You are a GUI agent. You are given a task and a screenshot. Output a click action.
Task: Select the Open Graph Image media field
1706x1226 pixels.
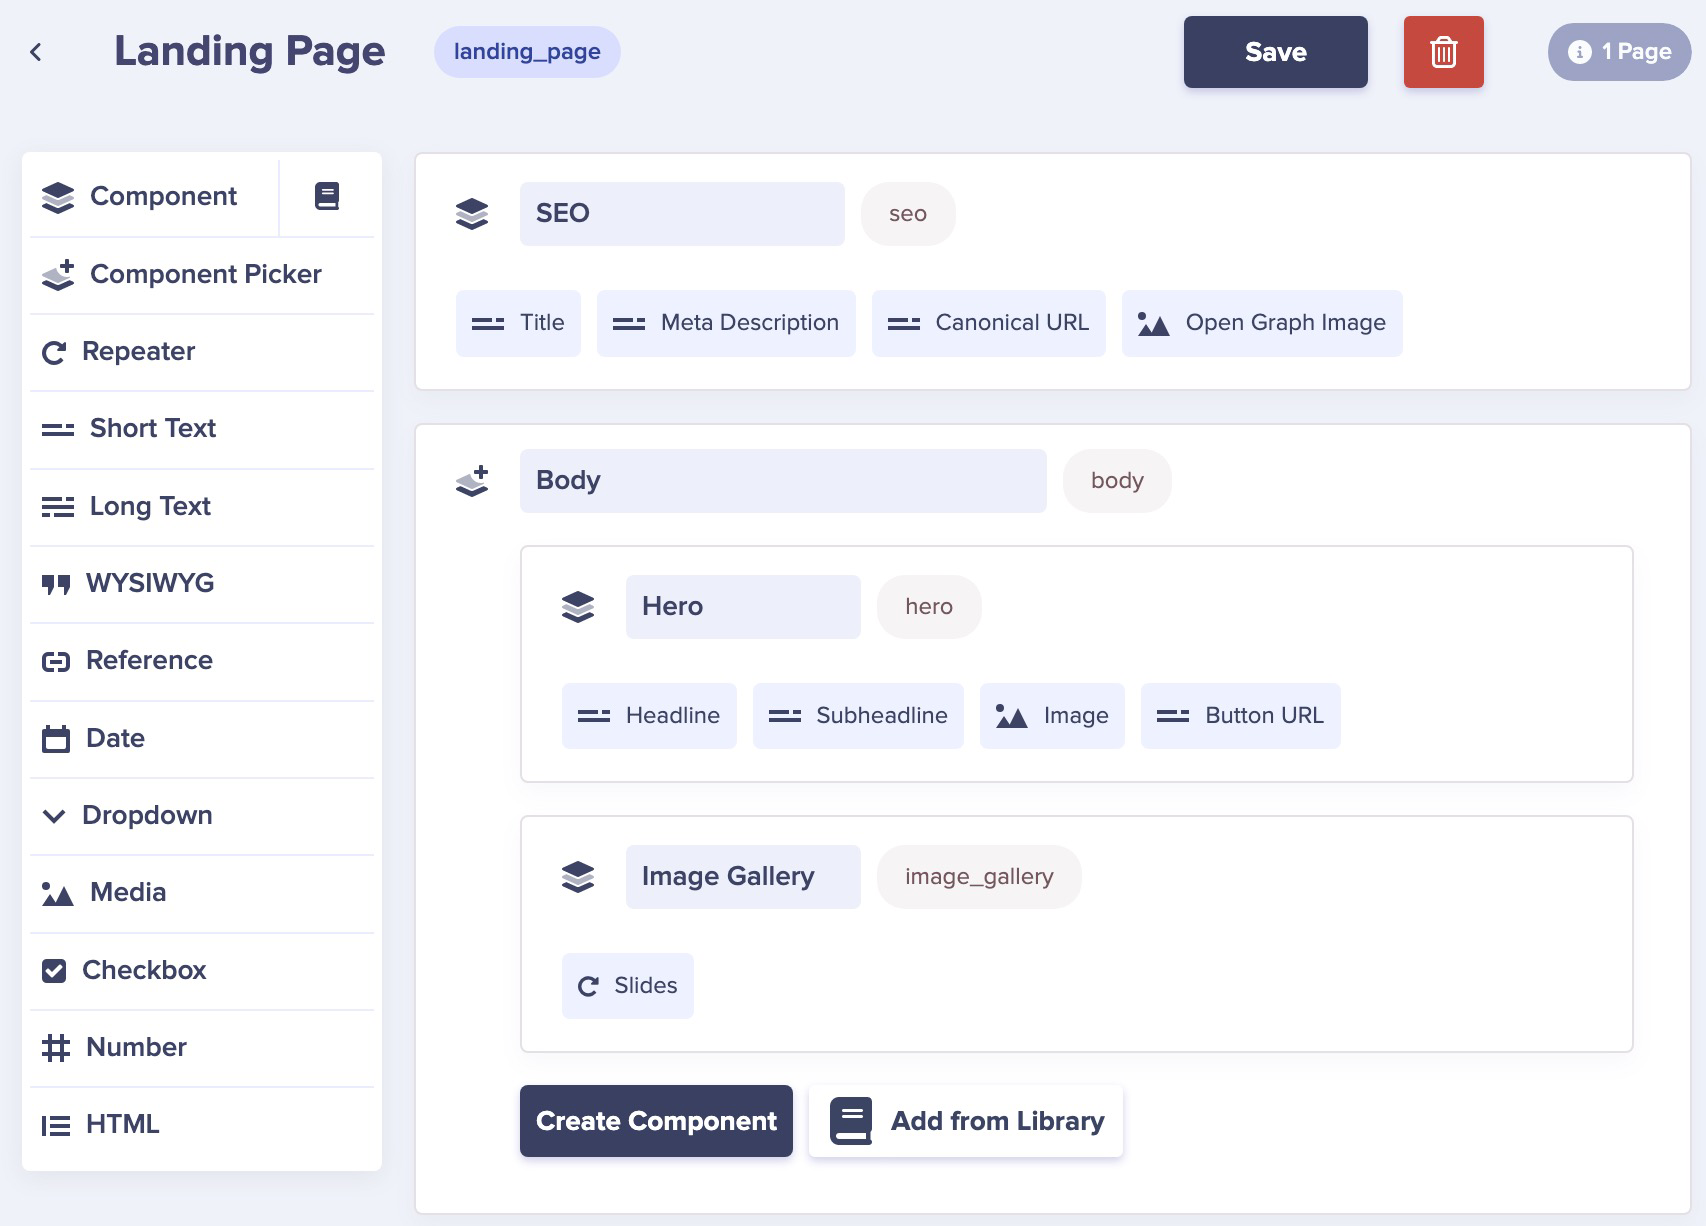[x=1262, y=323]
